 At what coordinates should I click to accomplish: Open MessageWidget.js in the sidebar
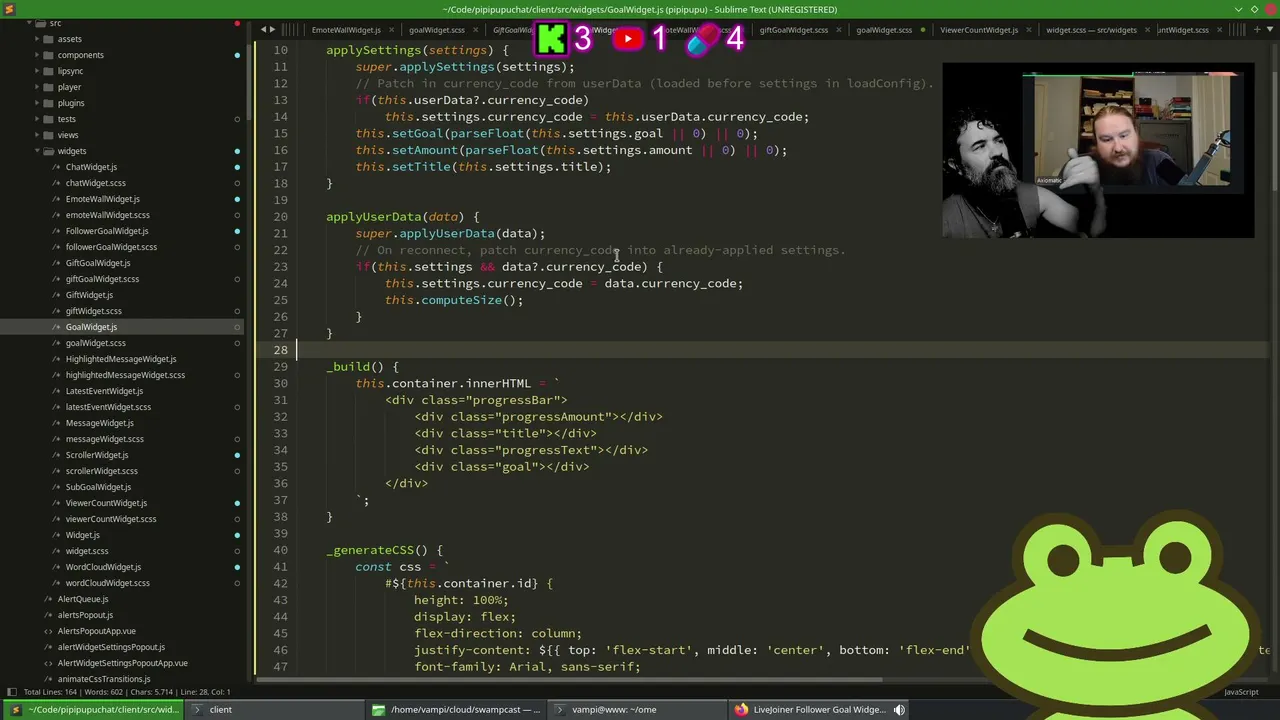pyautogui.click(x=100, y=423)
